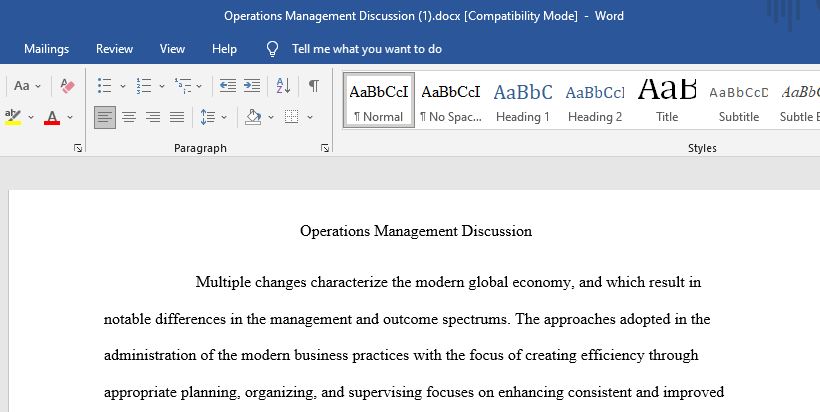
Task: Apply the Title style
Action: pos(667,100)
